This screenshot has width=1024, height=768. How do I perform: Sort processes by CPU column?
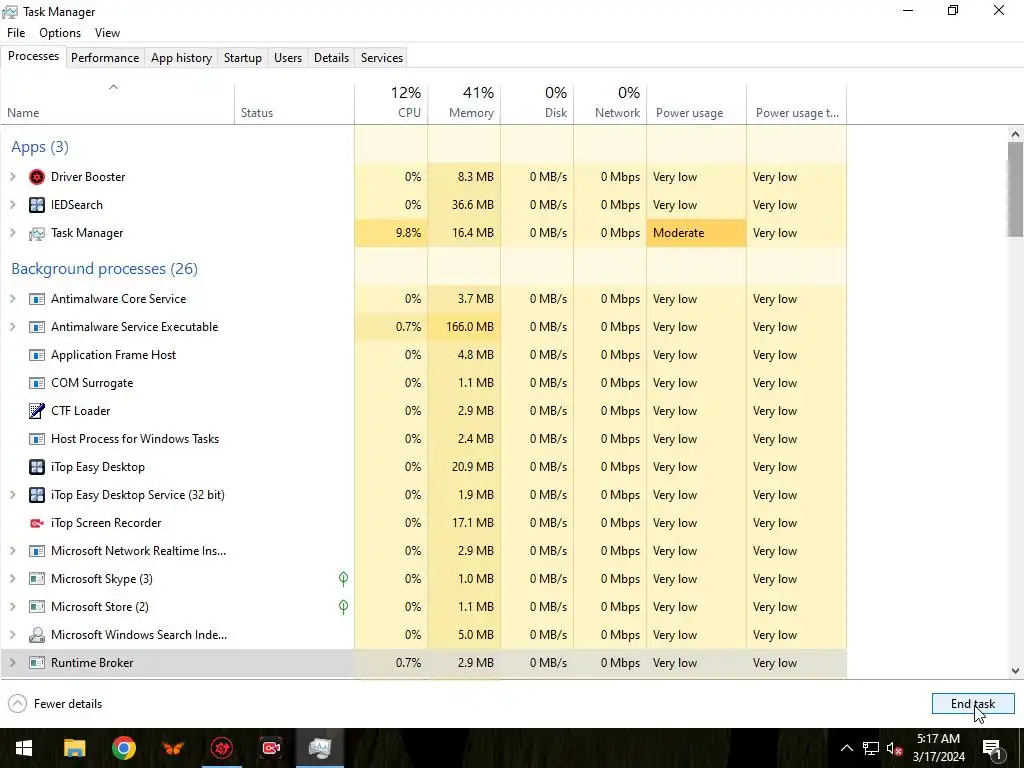[391, 103]
